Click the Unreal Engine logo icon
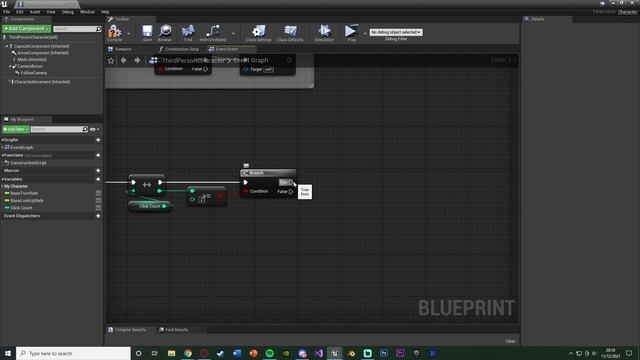Viewport: 640px width, 360px height. point(4,4)
